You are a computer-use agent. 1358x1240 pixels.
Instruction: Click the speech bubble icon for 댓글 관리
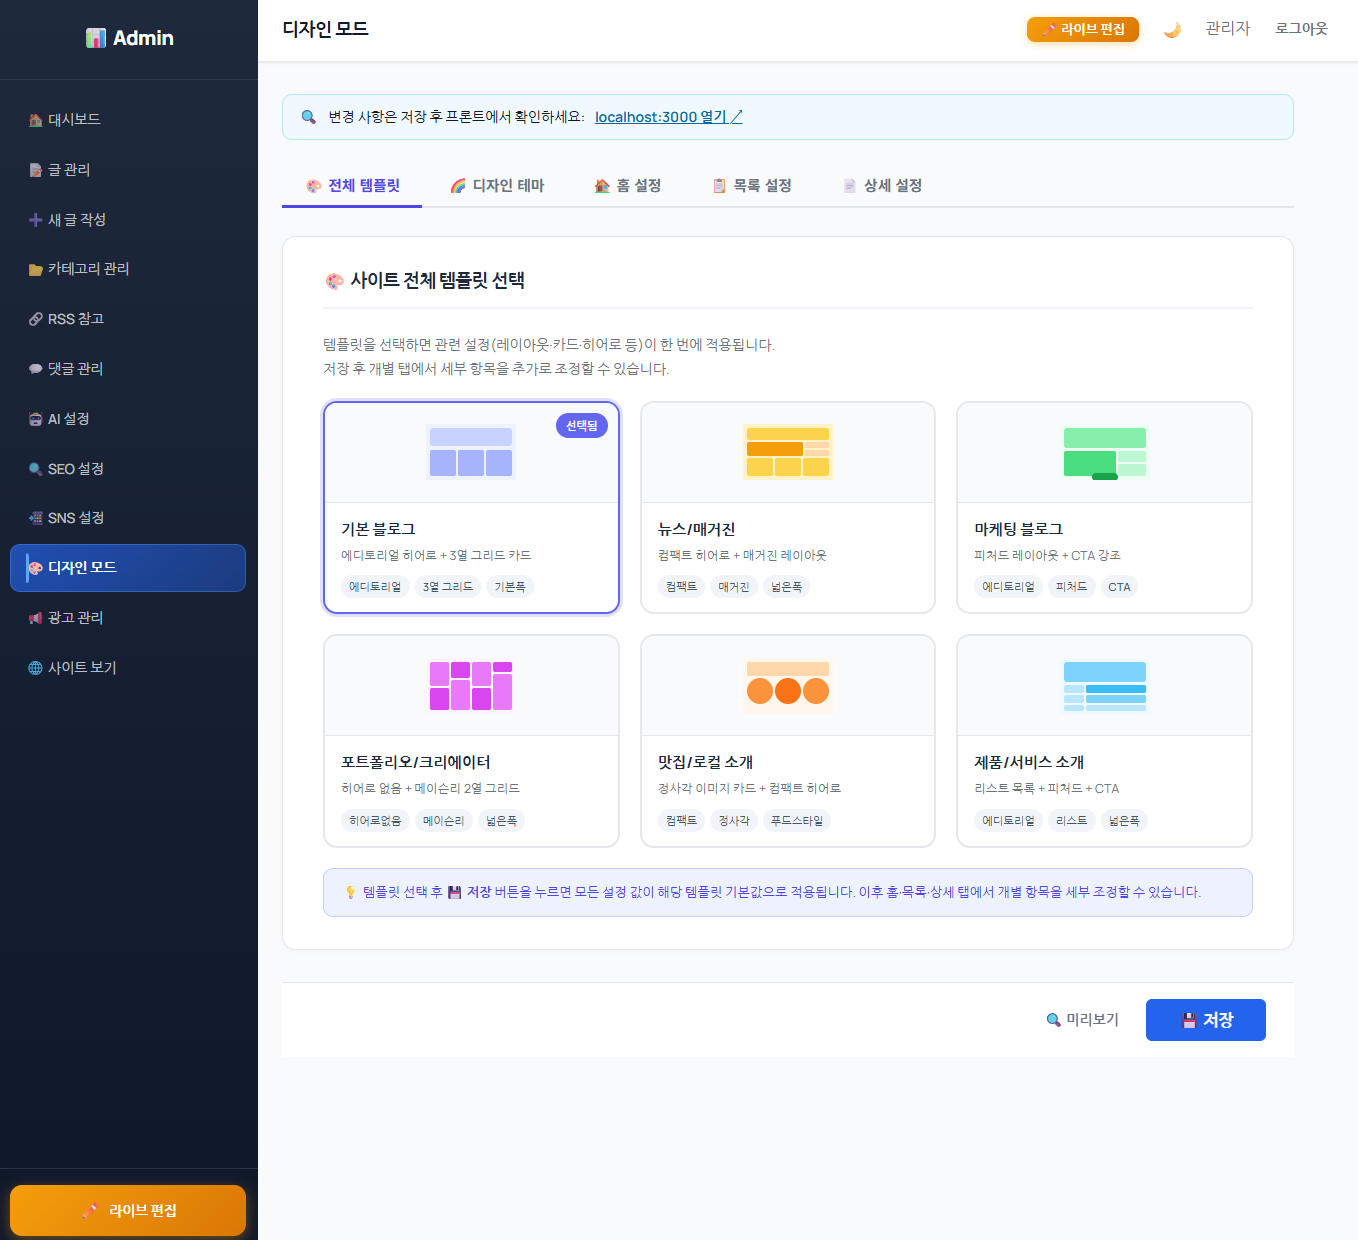point(36,369)
